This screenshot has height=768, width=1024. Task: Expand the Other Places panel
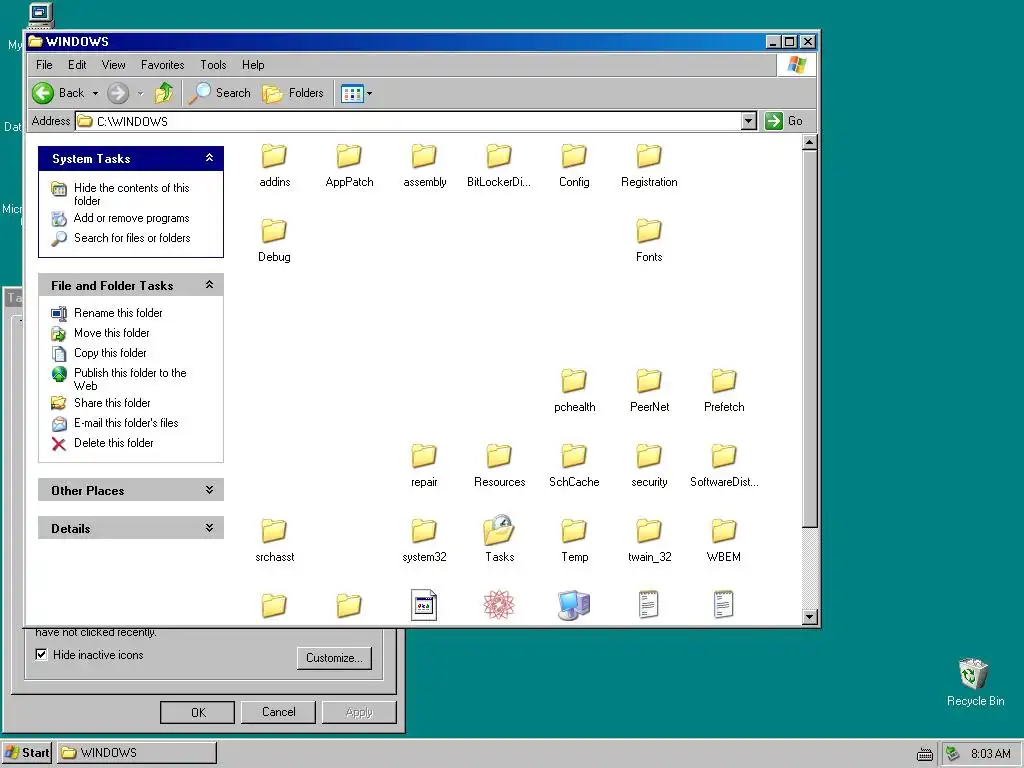pyautogui.click(x=209, y=490)
